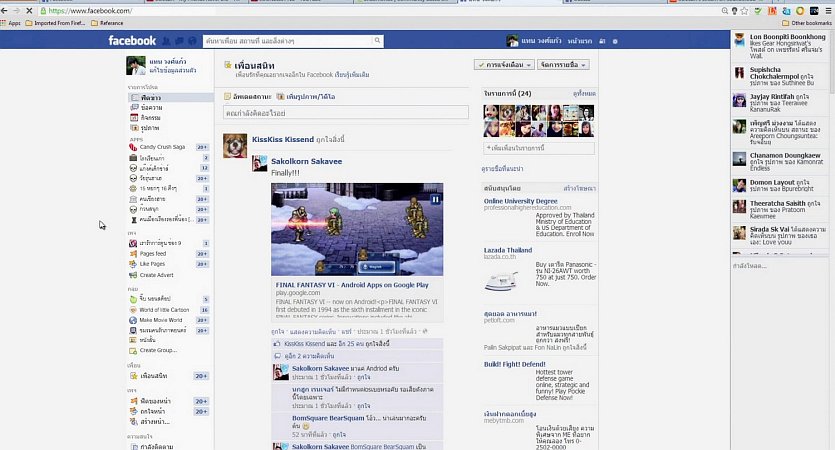Open the Online University Degree ad link
835x450 pixels.
click(521, 200)
